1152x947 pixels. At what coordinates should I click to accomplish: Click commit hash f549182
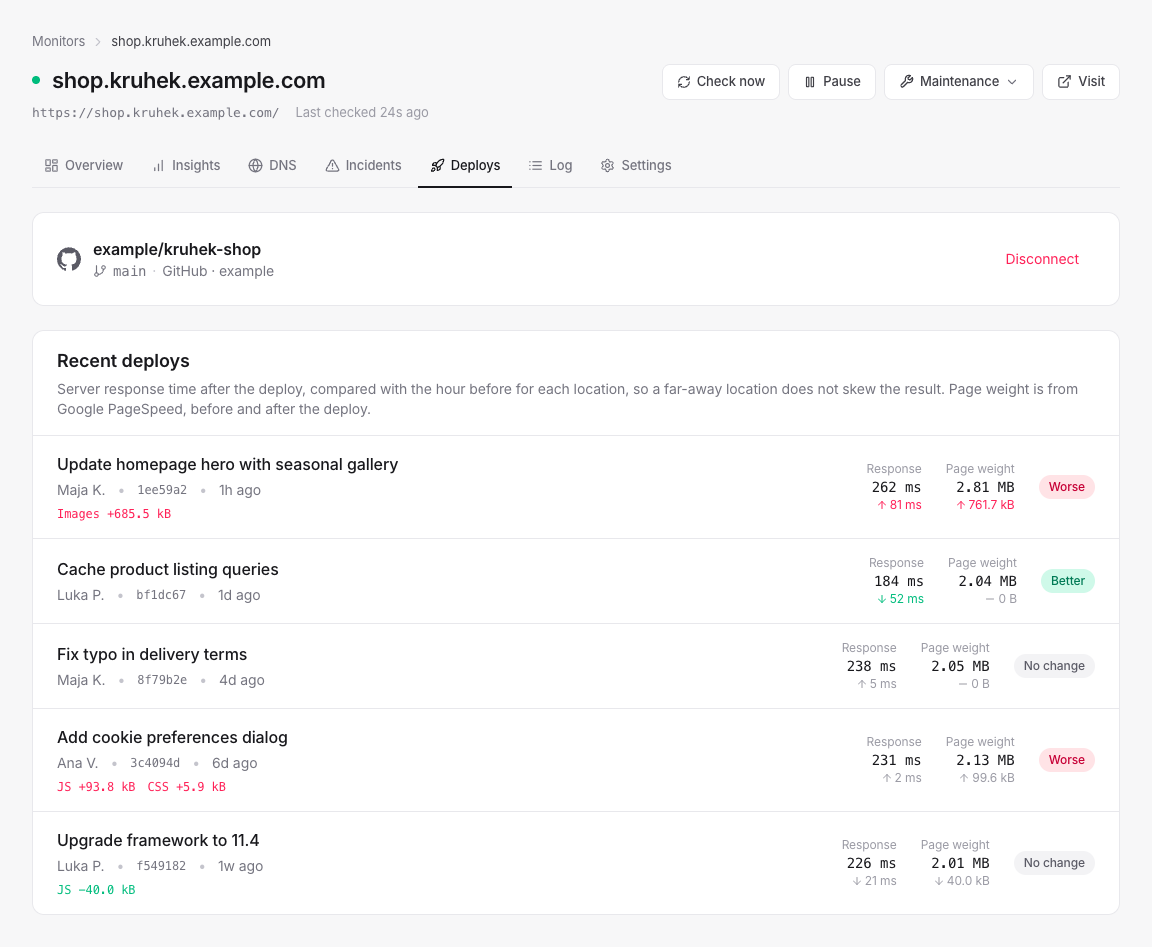click(x=161, y=866)
